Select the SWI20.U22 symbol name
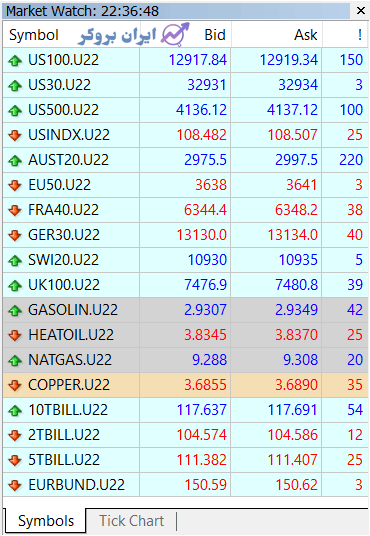 tap(64, 260)
